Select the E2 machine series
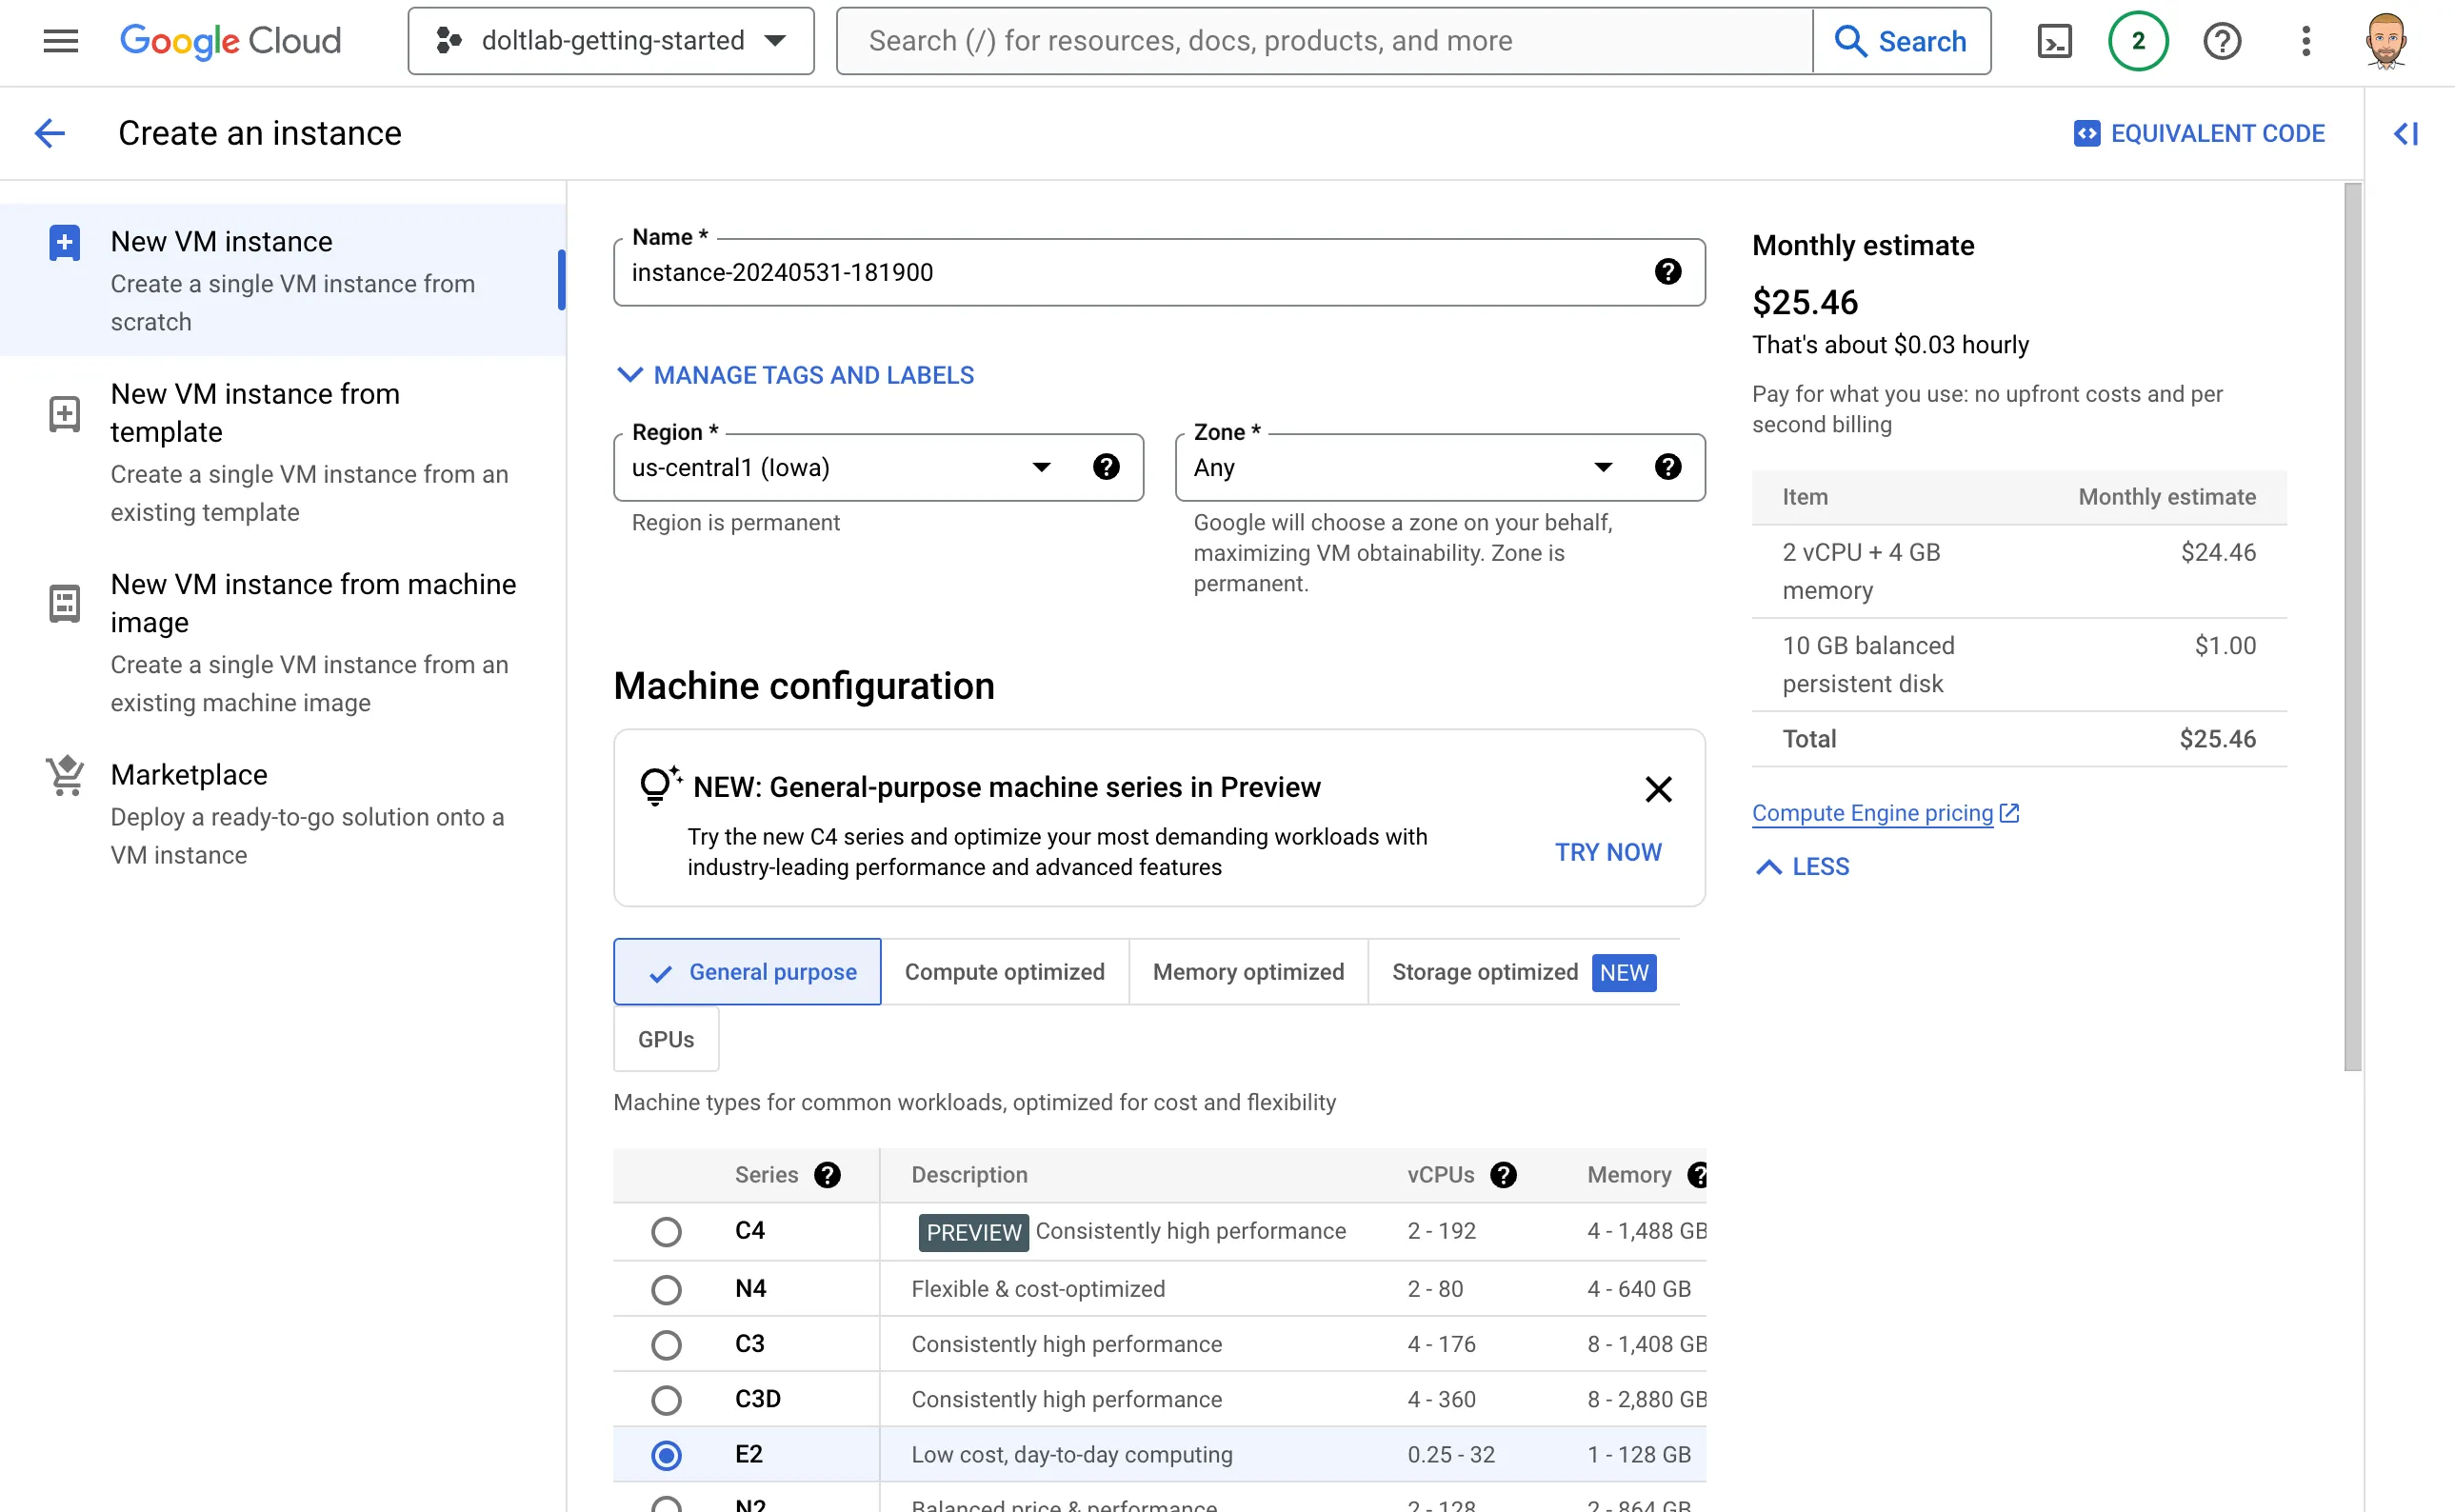Viewport: 2455px width, 1512px height. tap(666, 1455)
